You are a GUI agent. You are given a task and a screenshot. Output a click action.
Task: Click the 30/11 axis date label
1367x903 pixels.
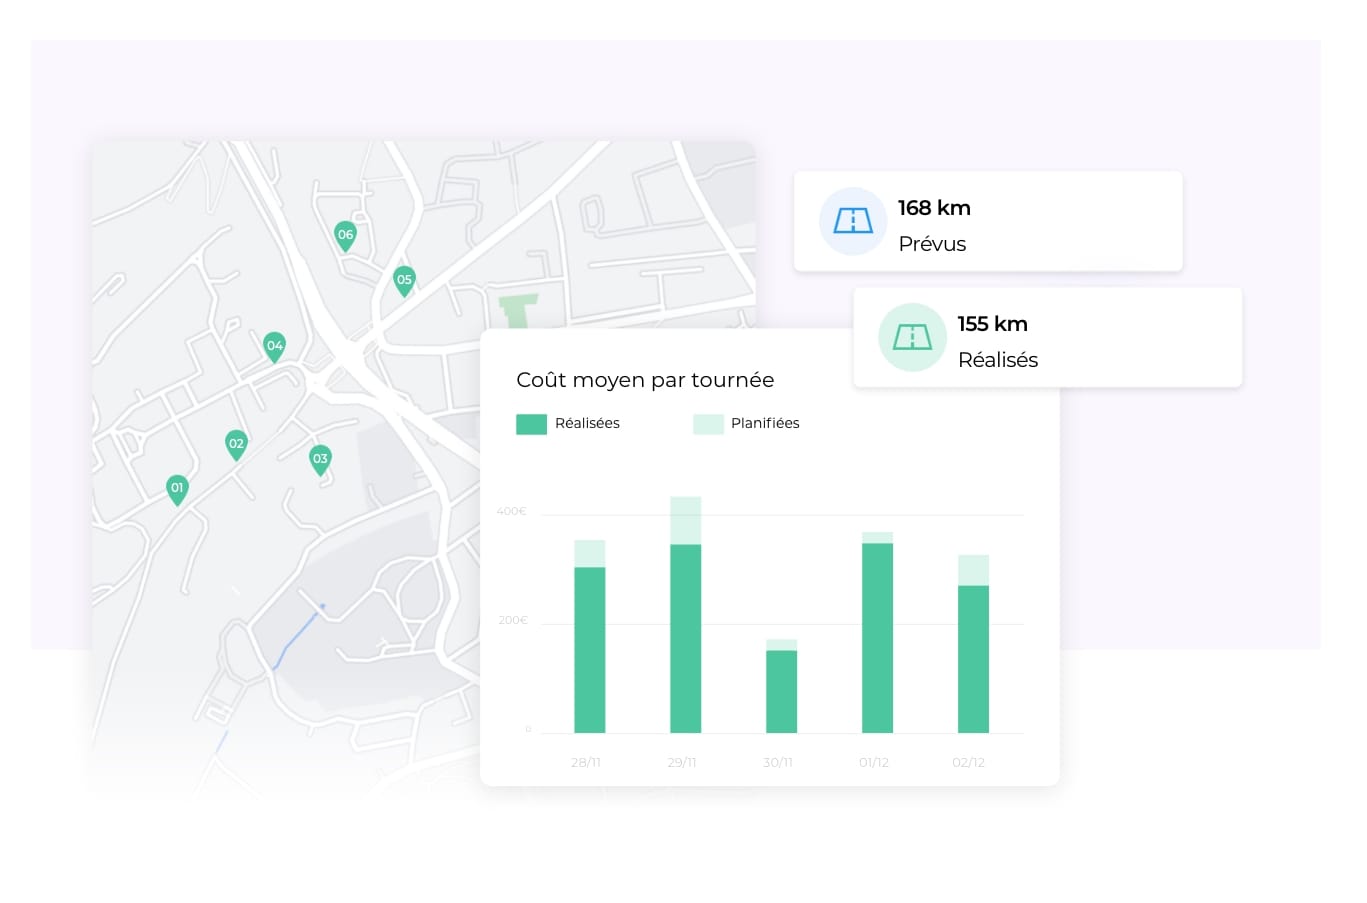pyautogui.click(x=778, y=762)
